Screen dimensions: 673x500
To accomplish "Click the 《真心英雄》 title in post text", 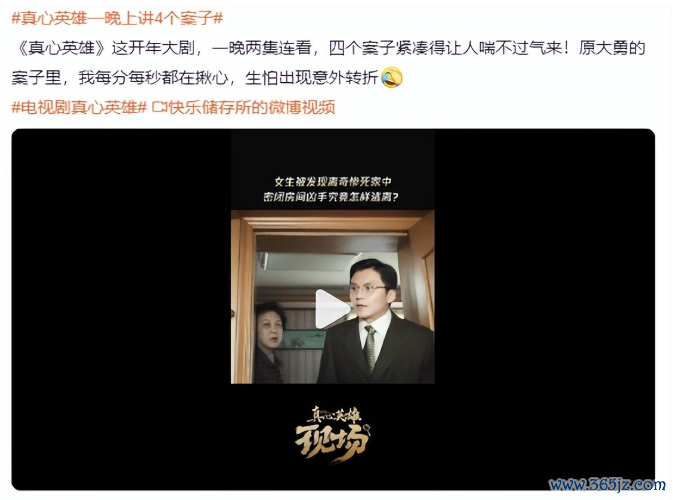I will coord(61,48).
